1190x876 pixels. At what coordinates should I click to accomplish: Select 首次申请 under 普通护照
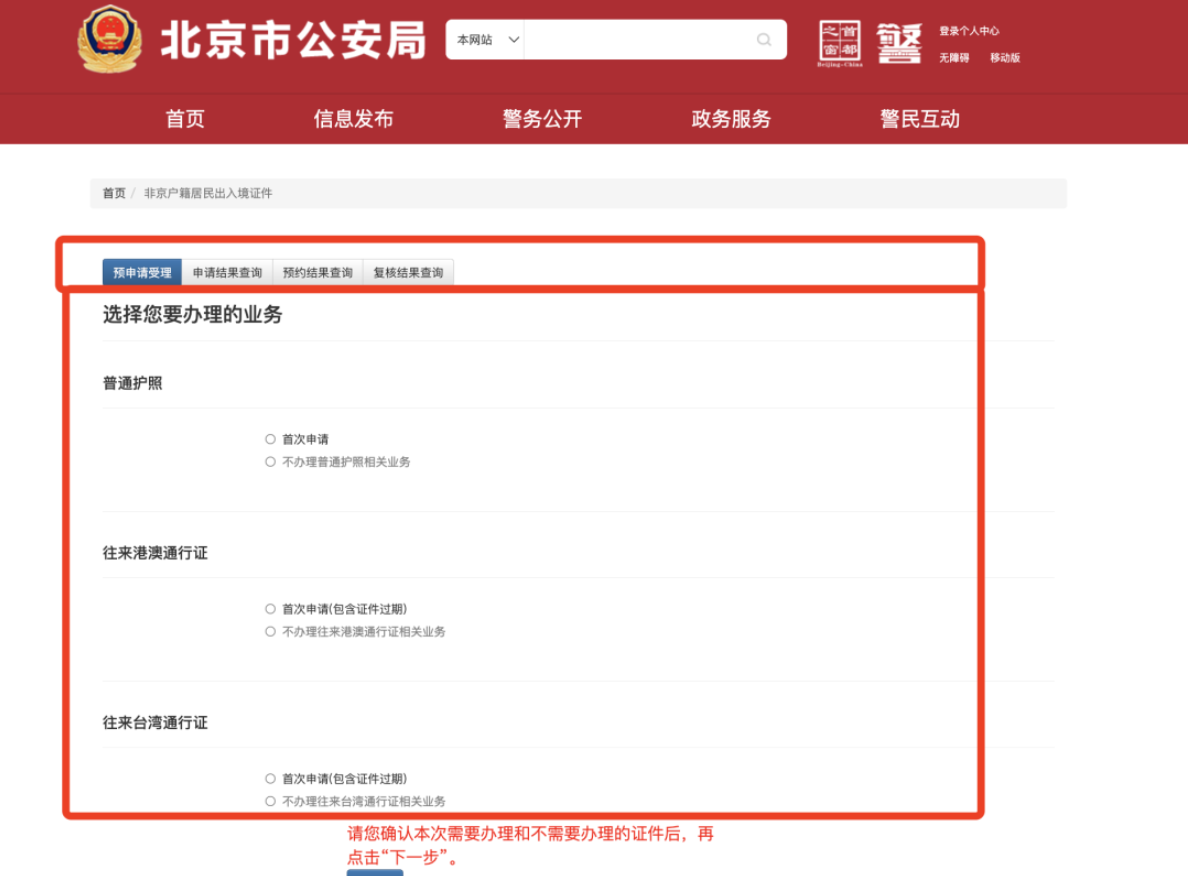tap(270, 438)
